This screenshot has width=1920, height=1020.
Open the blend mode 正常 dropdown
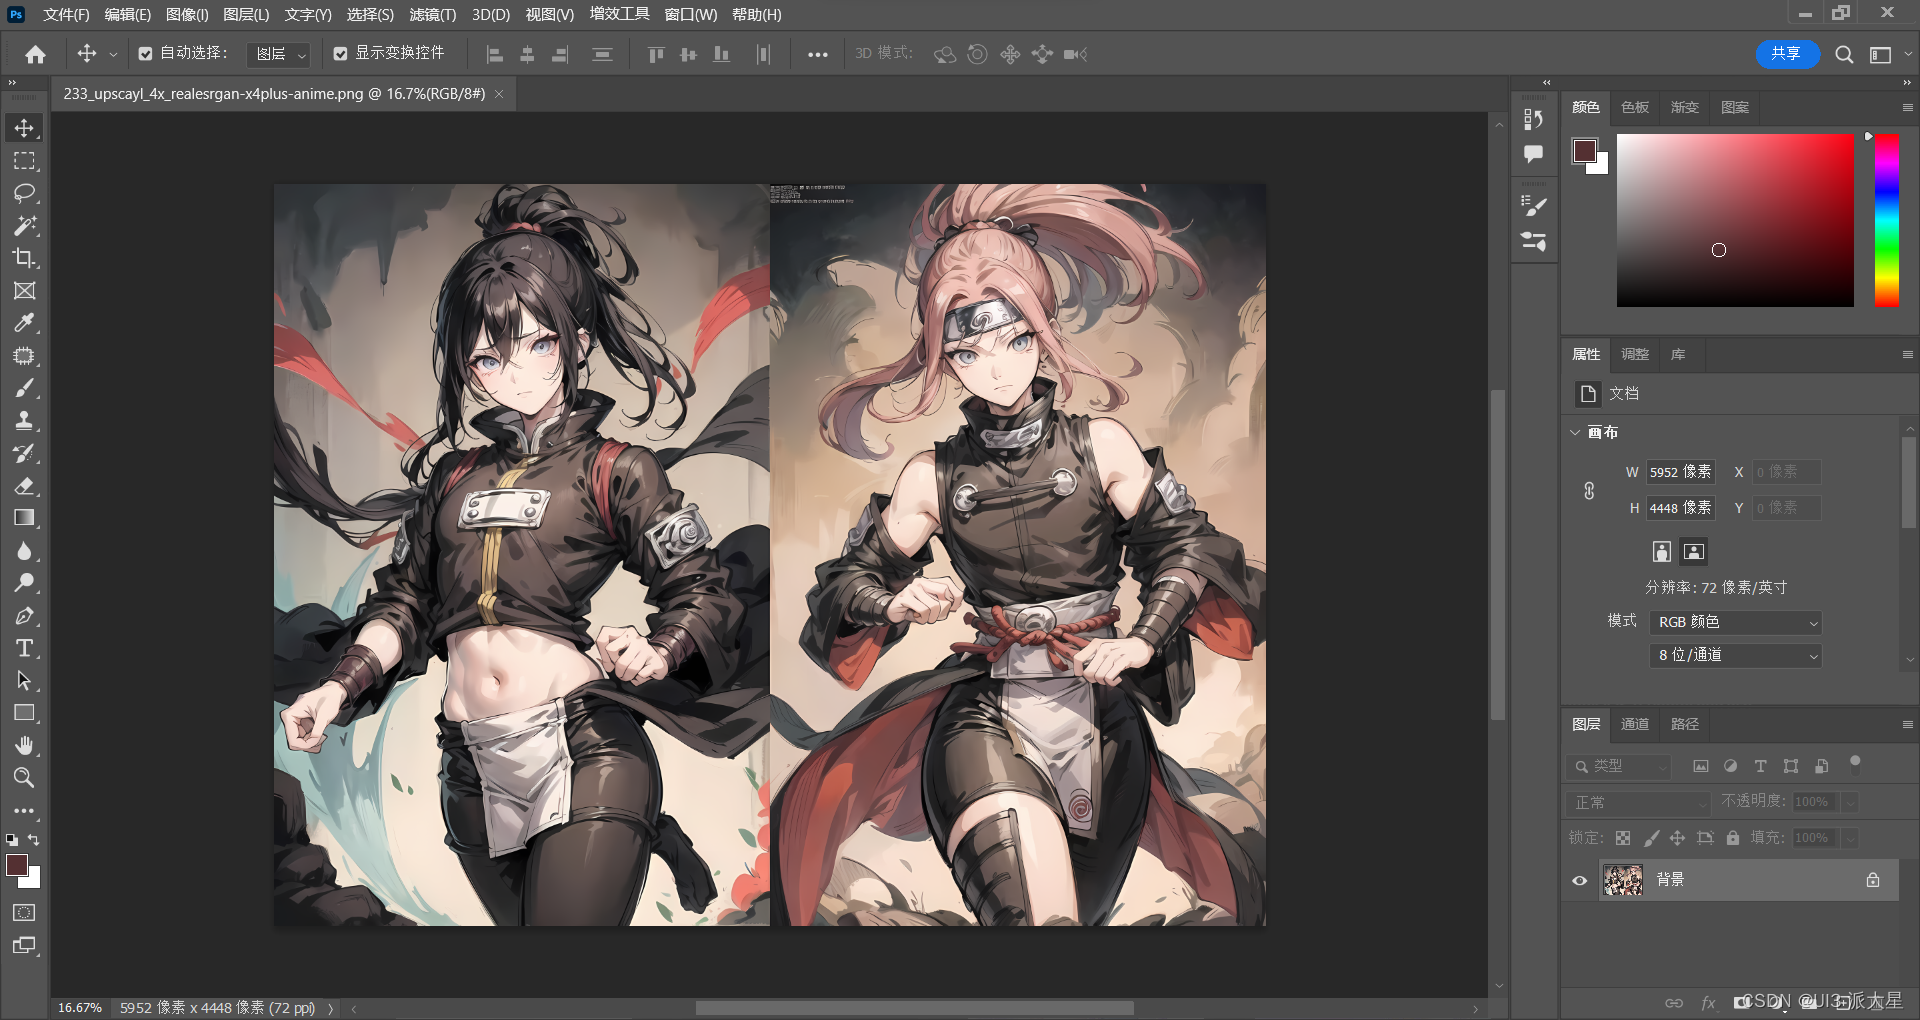tap(1638, 802)
